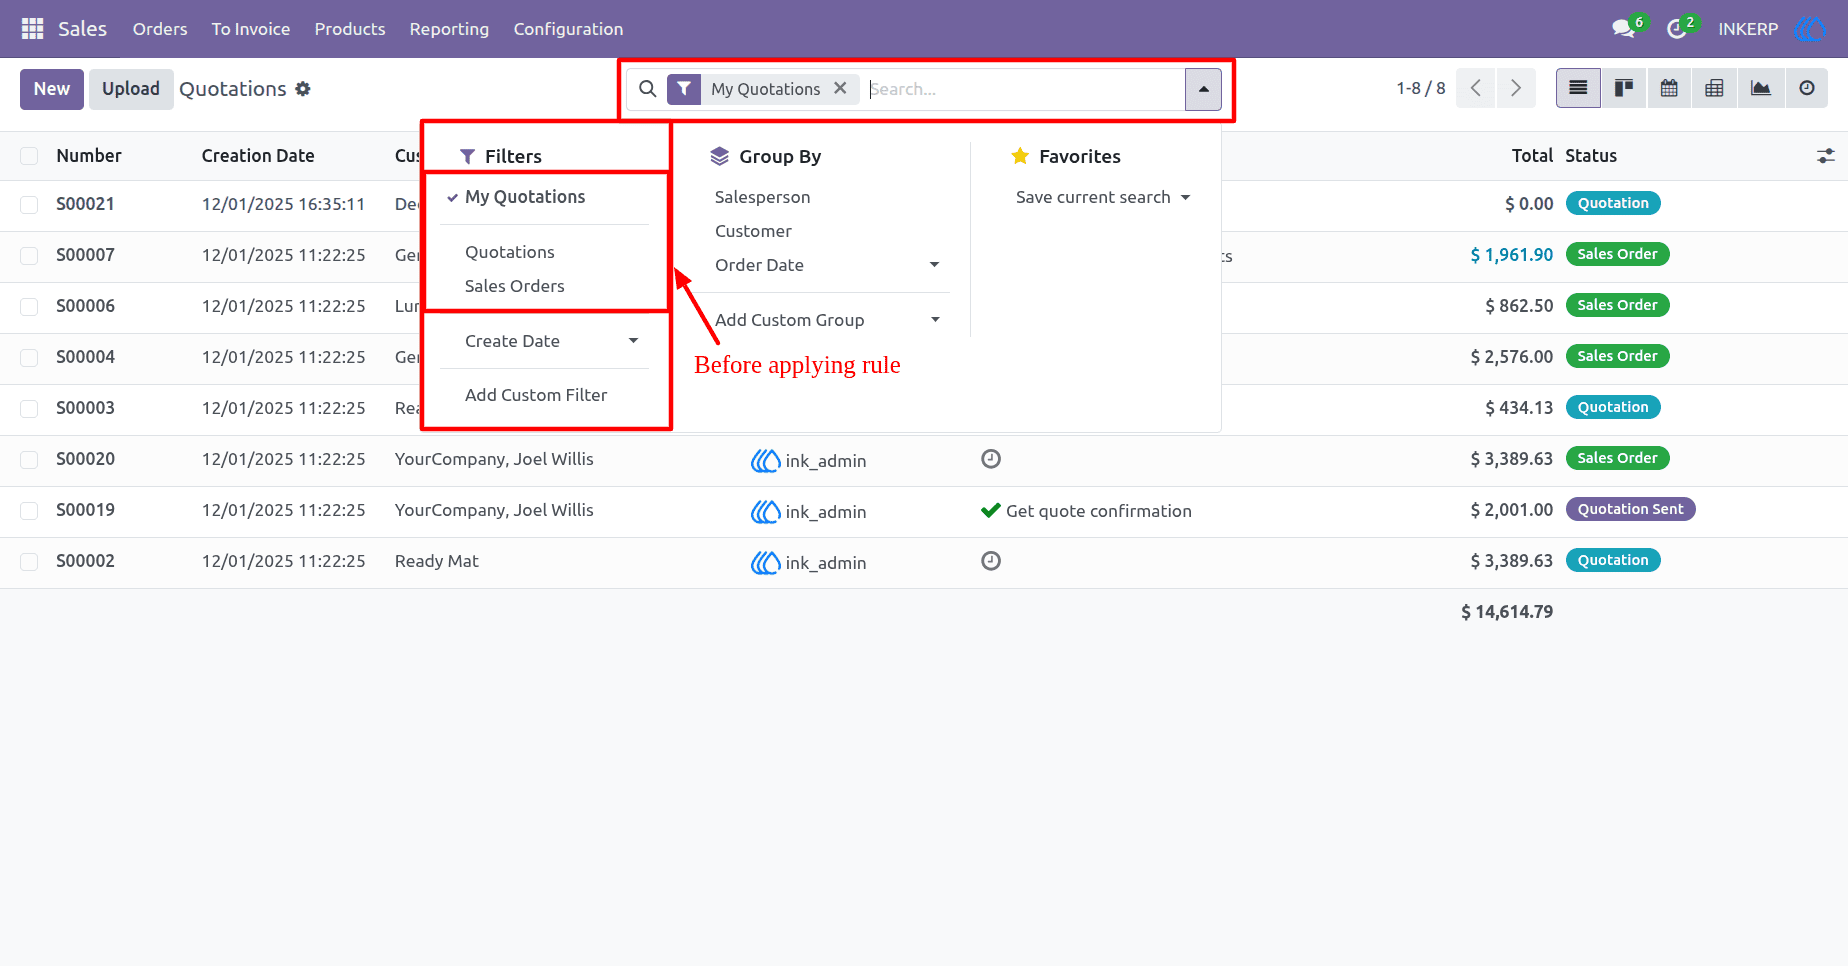
Task: Tick the checkbox for order S00019
Action: click(29, 510)
